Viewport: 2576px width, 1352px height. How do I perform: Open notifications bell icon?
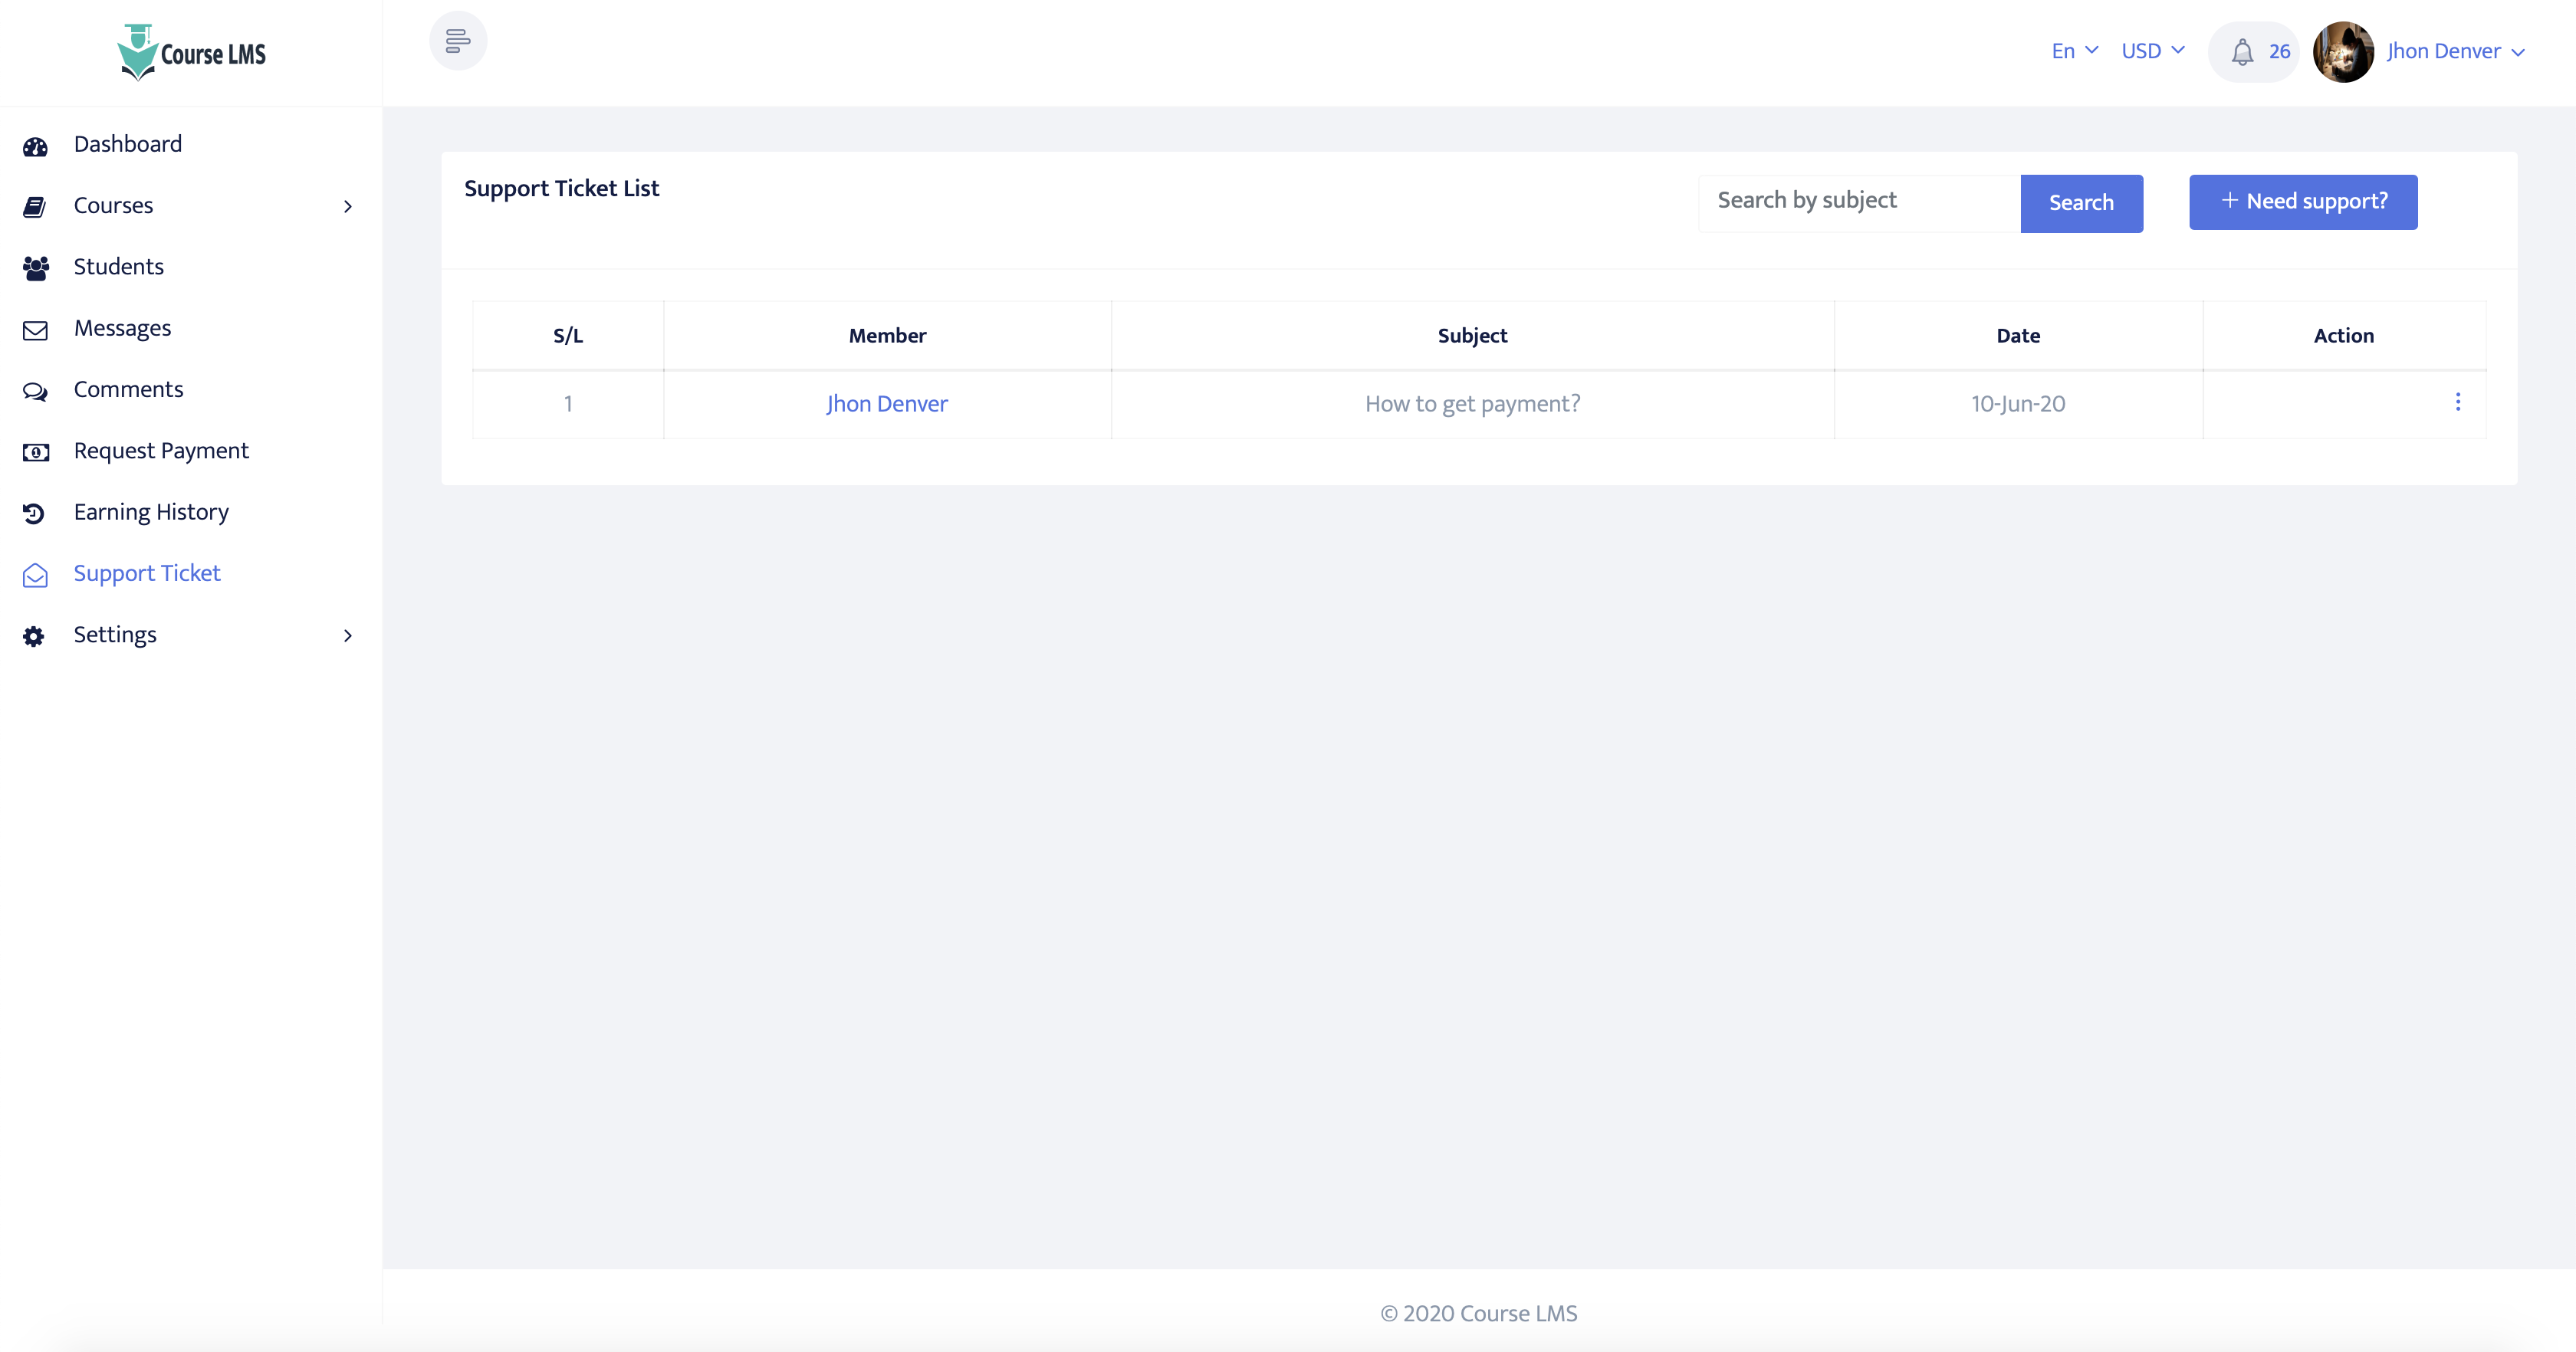click(2242, 52)
